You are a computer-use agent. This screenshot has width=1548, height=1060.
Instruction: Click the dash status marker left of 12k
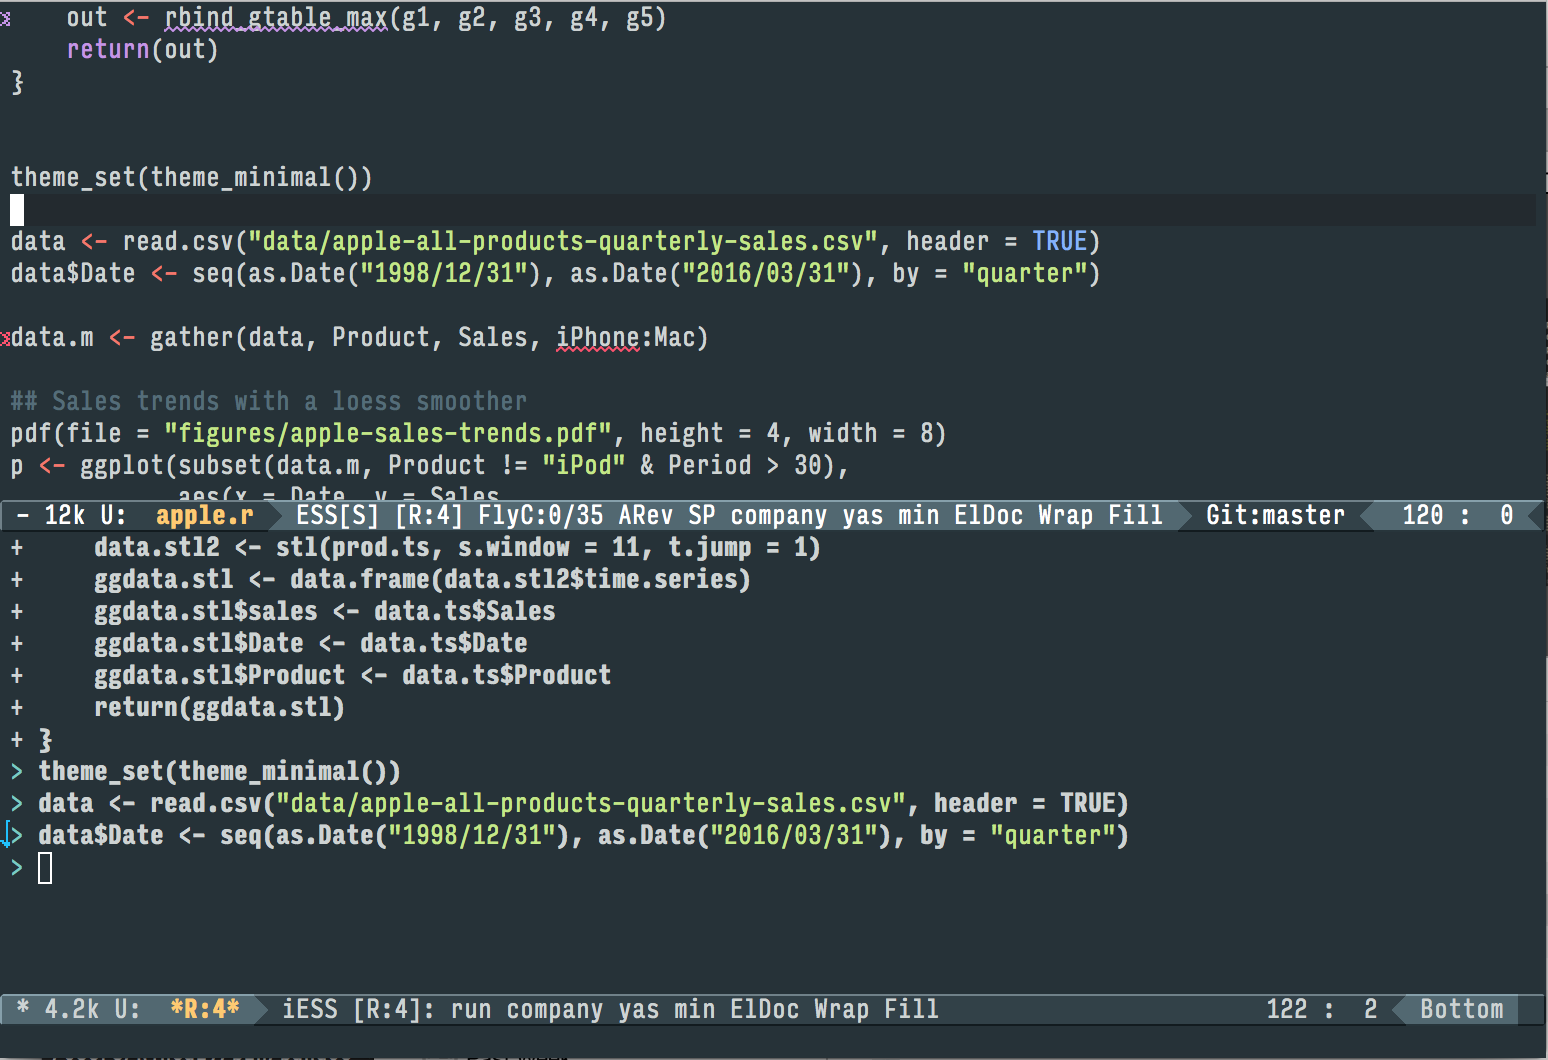coord(22,515)
